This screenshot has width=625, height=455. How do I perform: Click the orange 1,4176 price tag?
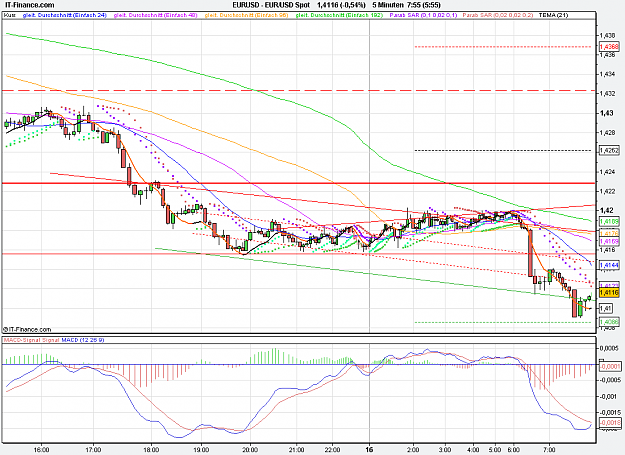pos(609,233)
